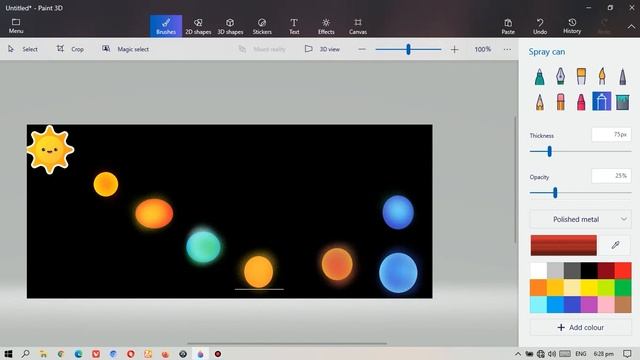640x360 pixels.
Task: Switch to the 2D shapes tab
Action: coord(198,26)
